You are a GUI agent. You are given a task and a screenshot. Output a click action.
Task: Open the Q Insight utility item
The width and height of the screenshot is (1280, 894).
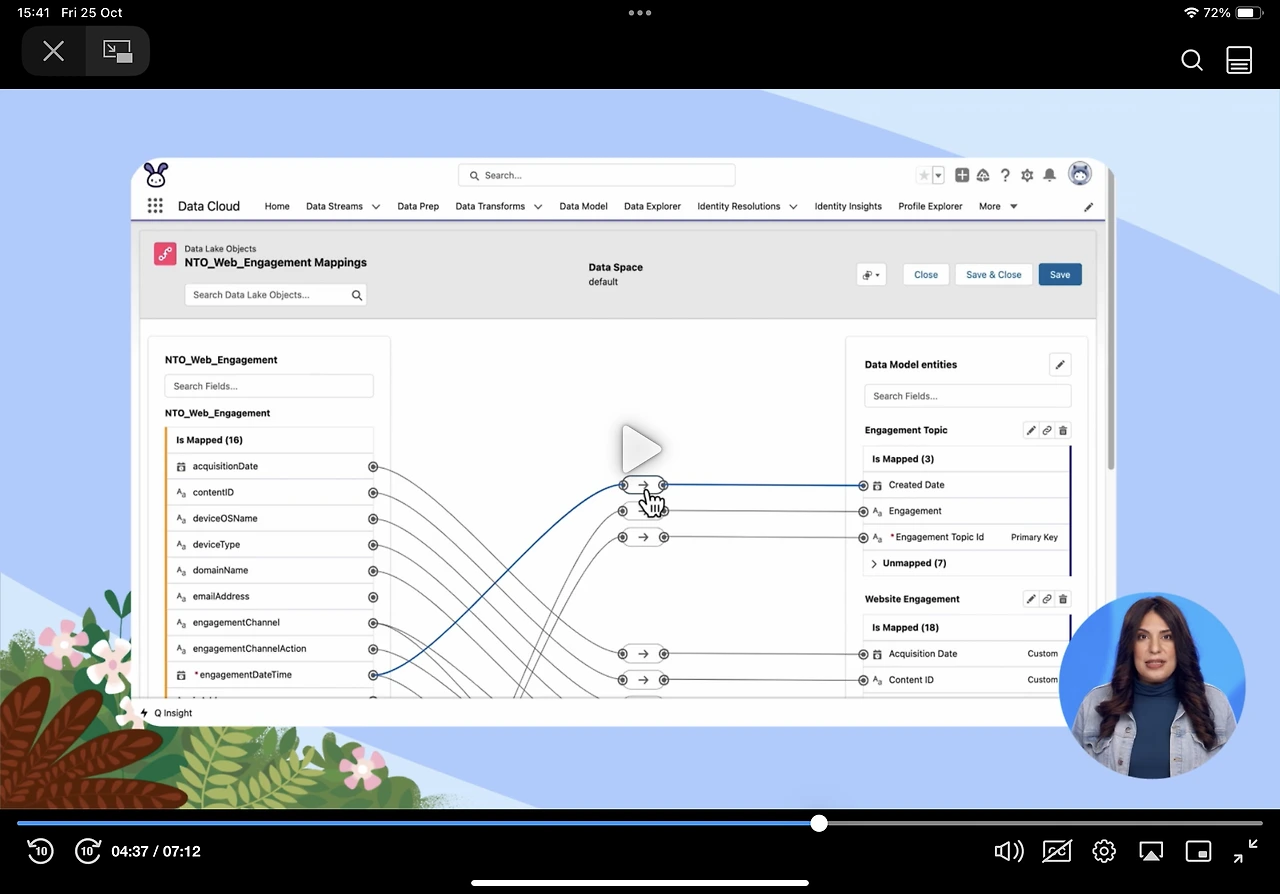point(166,713)
